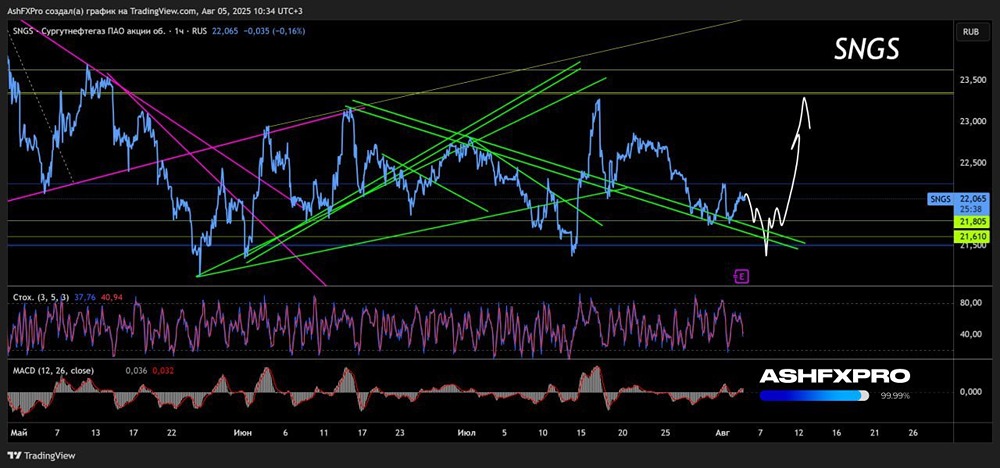The height and width of the screenshot is (468, 1000).
Task: Select the MACD (12, 26, close) indicator legend
Action: point(52,370)
